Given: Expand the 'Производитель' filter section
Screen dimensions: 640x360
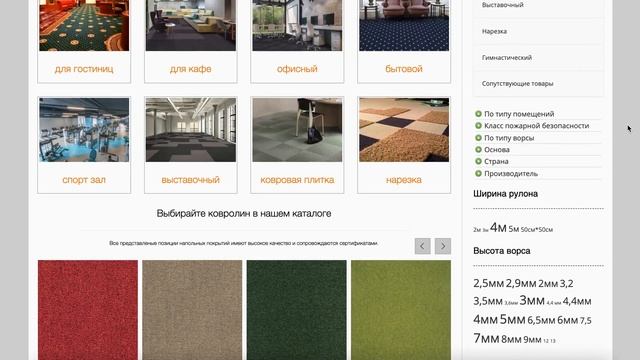Looking at the screenshot, I should pos(507,173).
